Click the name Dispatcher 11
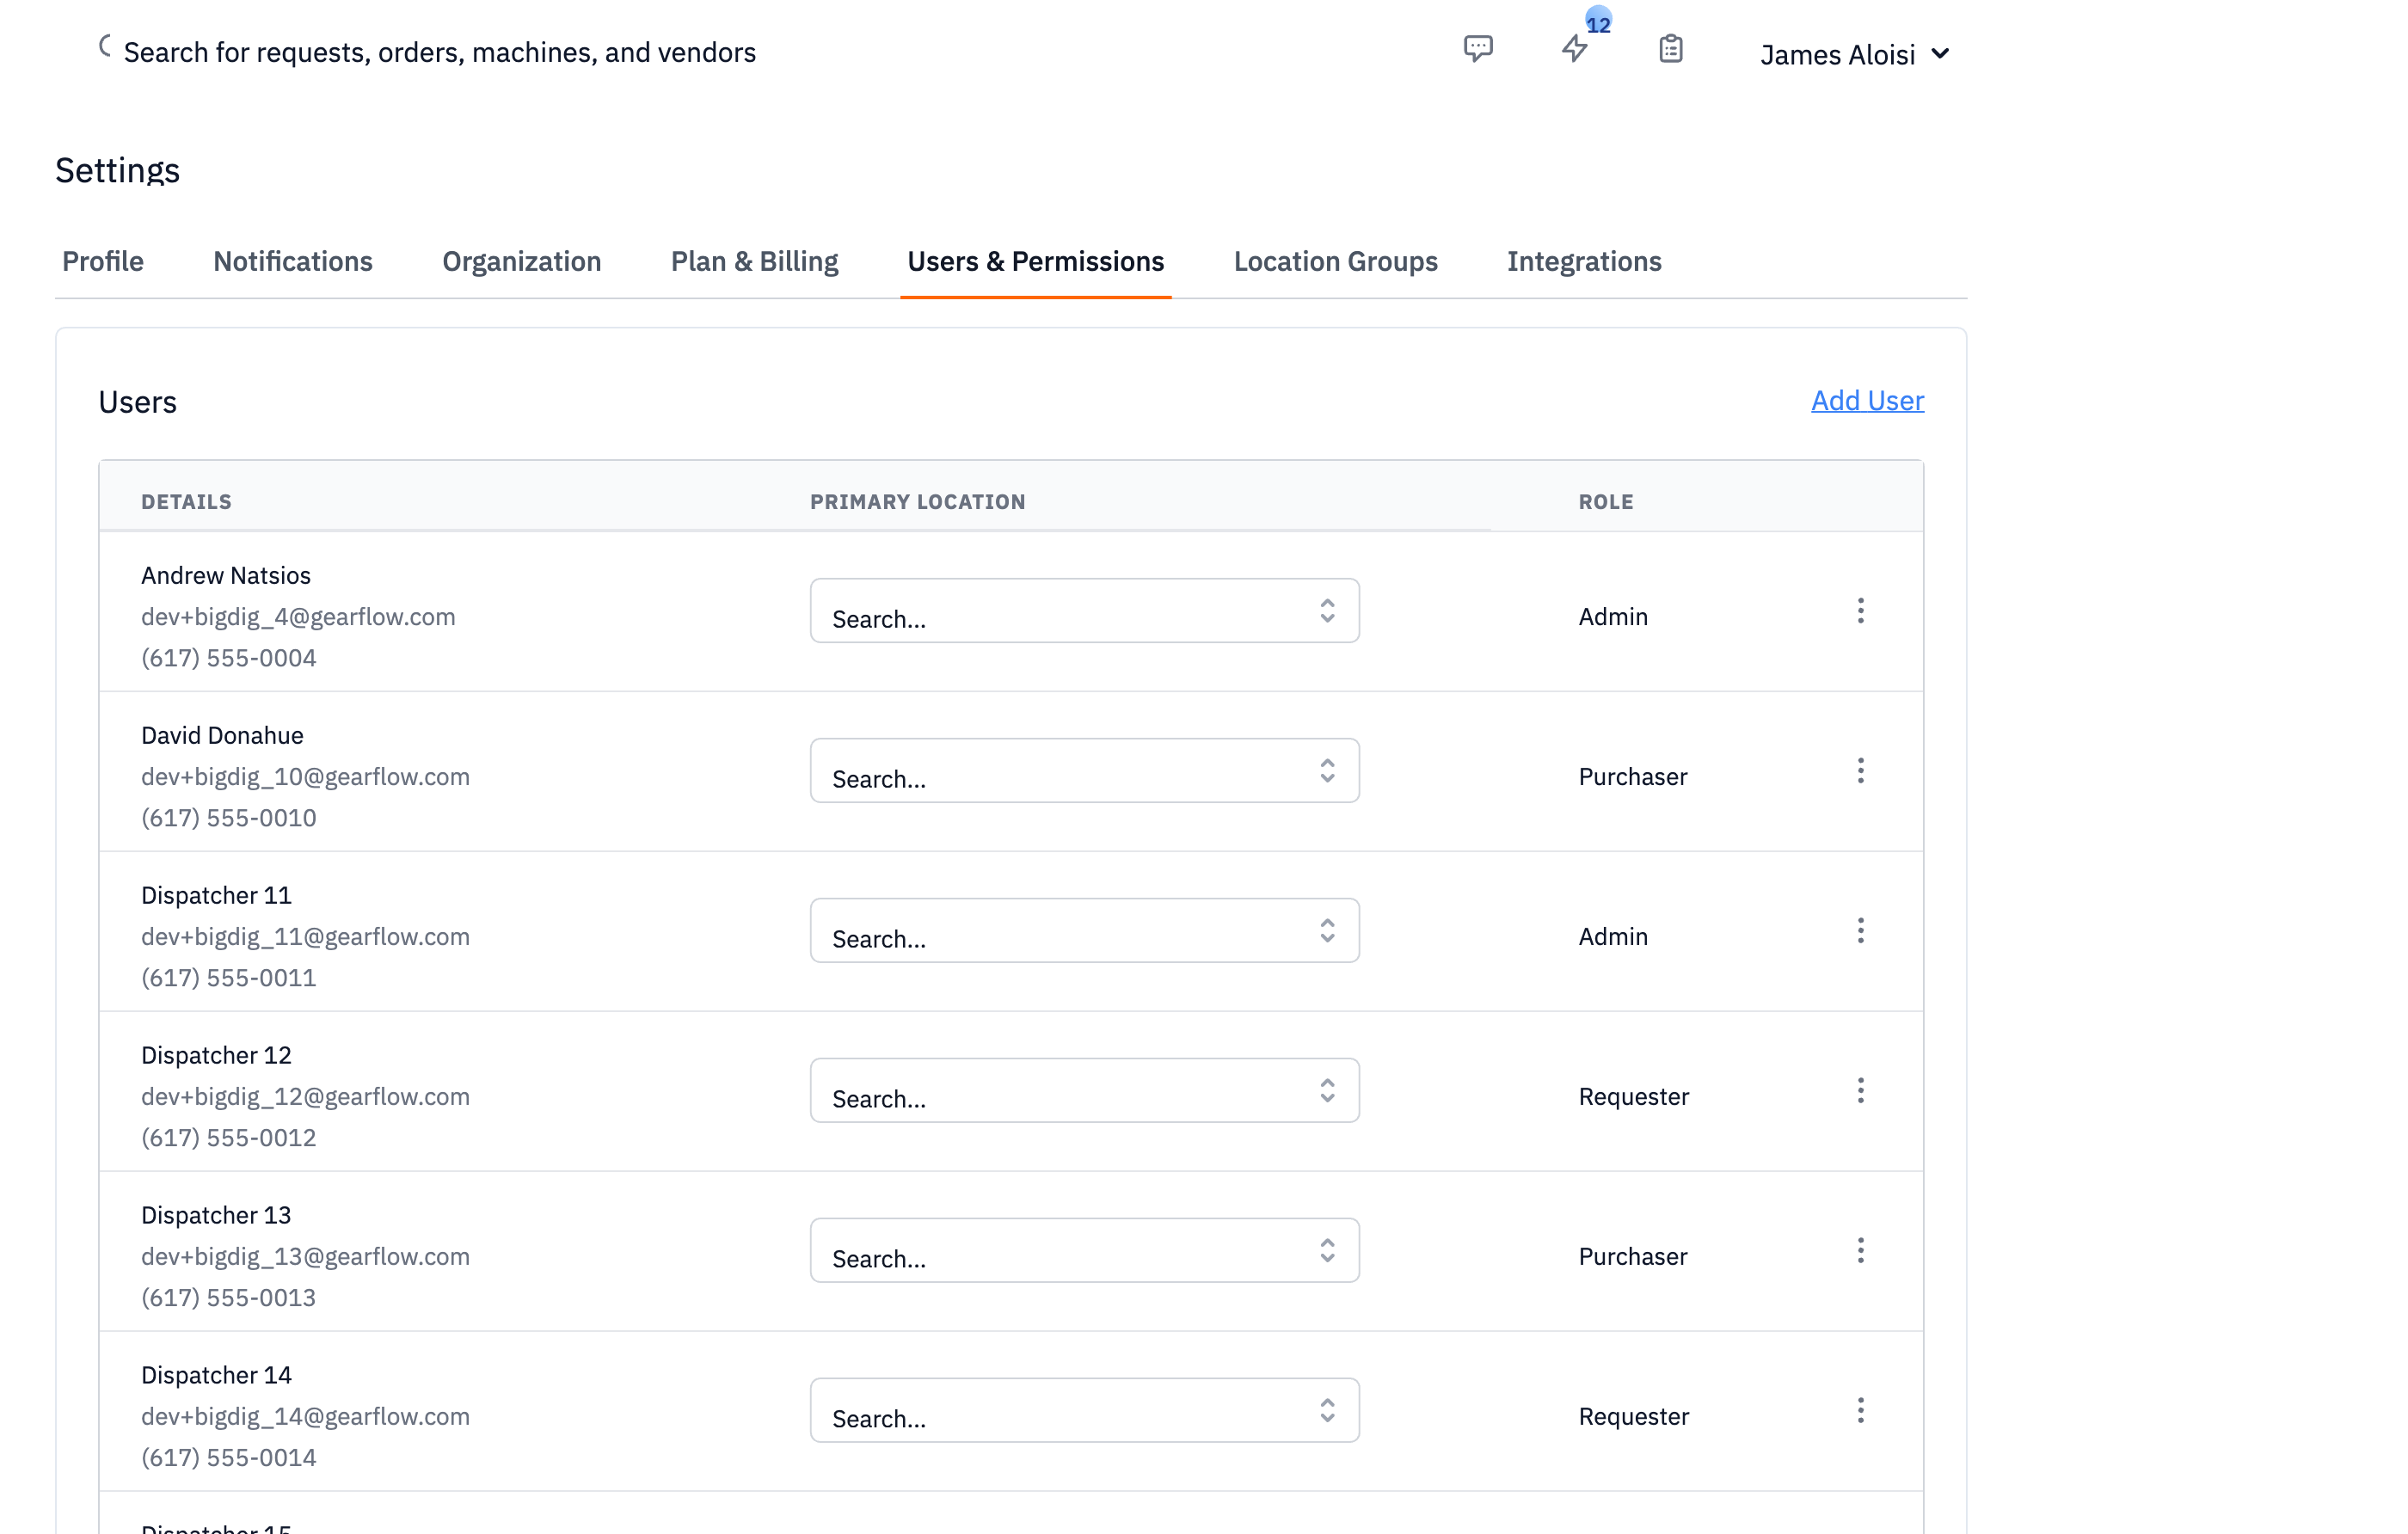The image size is (2408, 1534). (216, 895)
